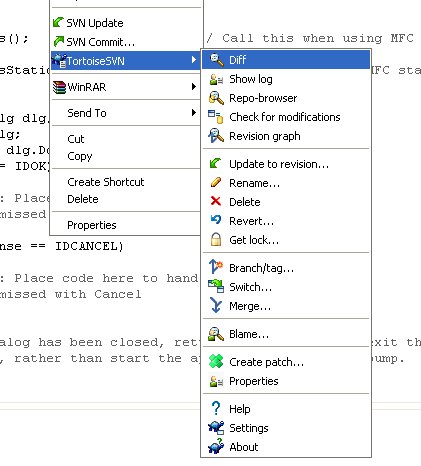Choose Create patch... menu entry

point(286,362)
